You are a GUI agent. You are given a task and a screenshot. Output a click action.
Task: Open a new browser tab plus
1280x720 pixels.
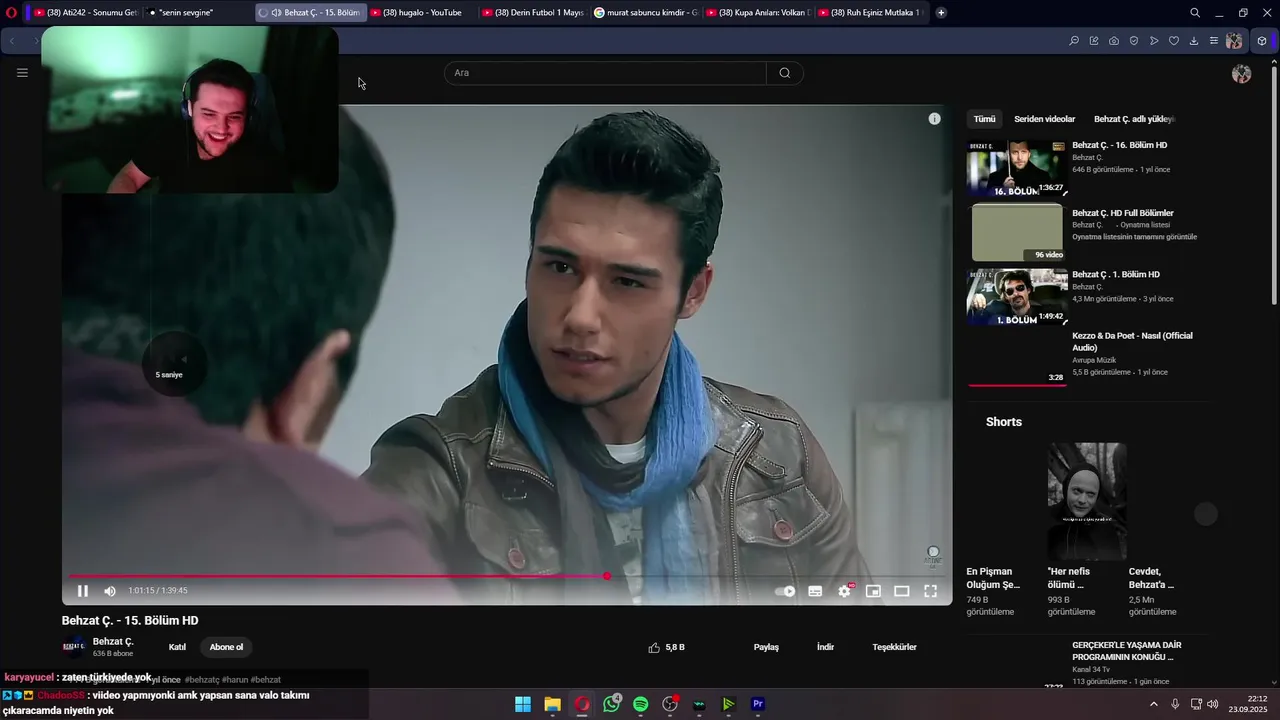[941, 13]
